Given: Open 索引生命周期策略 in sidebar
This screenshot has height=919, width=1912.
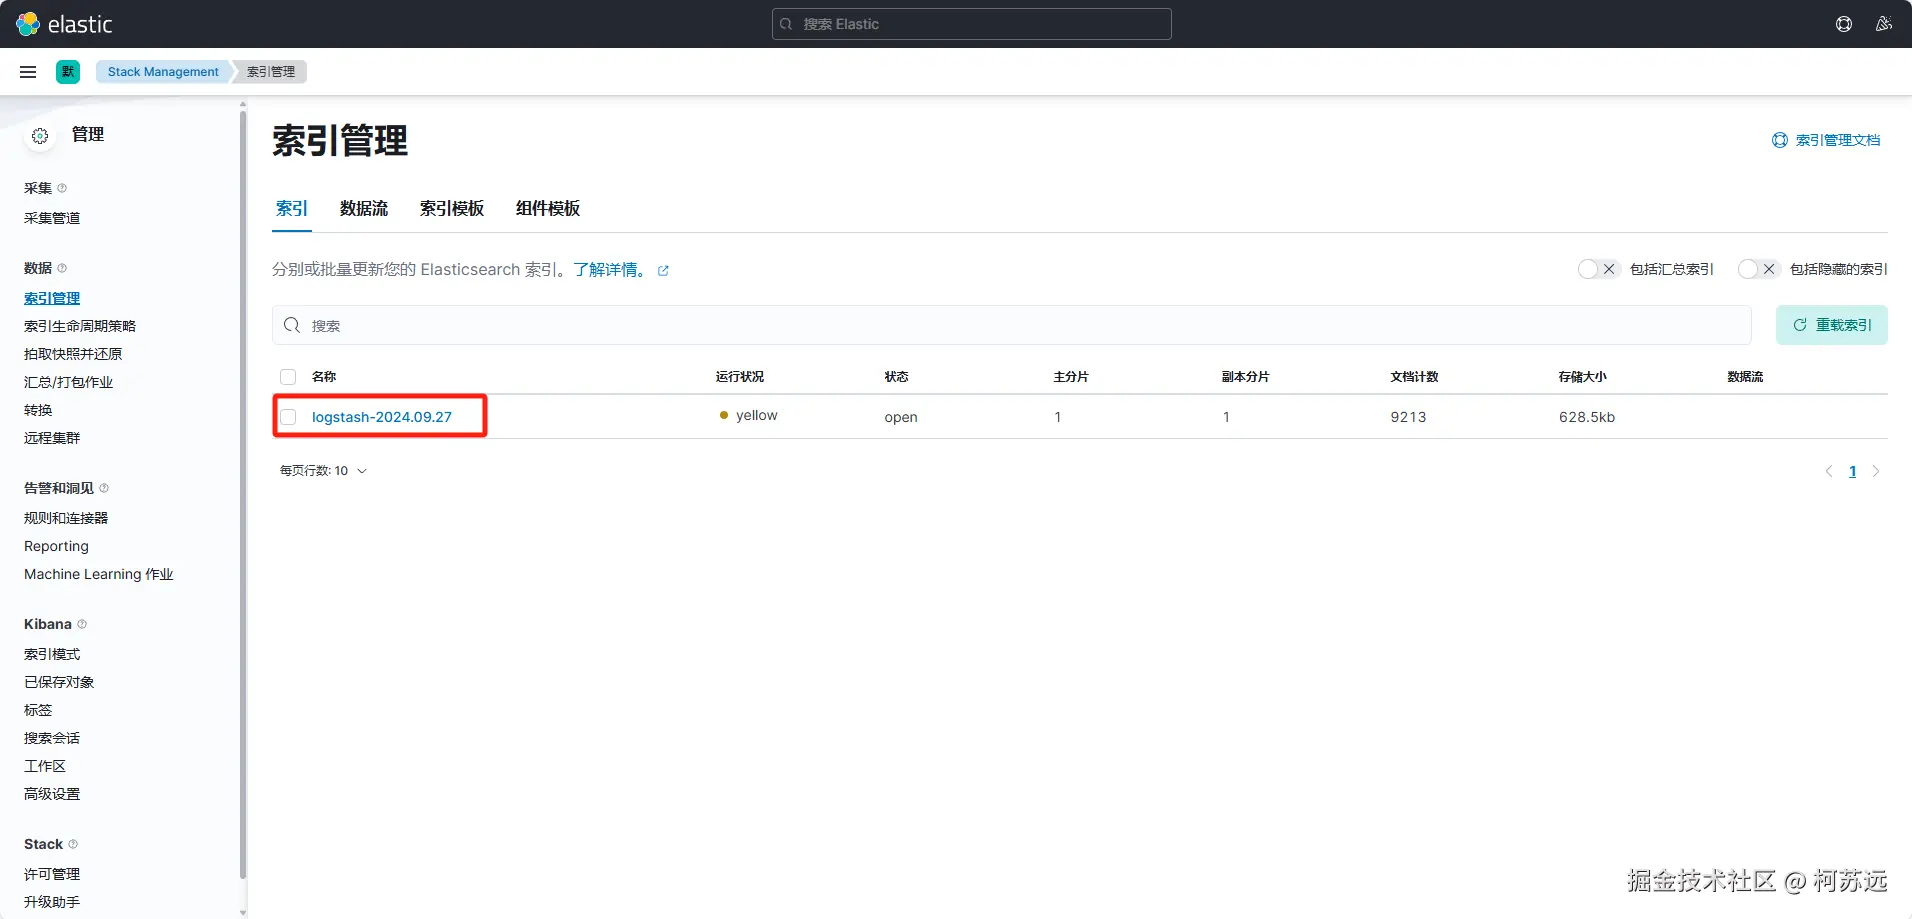Looking at the screenshot, I should pos(80,326).
